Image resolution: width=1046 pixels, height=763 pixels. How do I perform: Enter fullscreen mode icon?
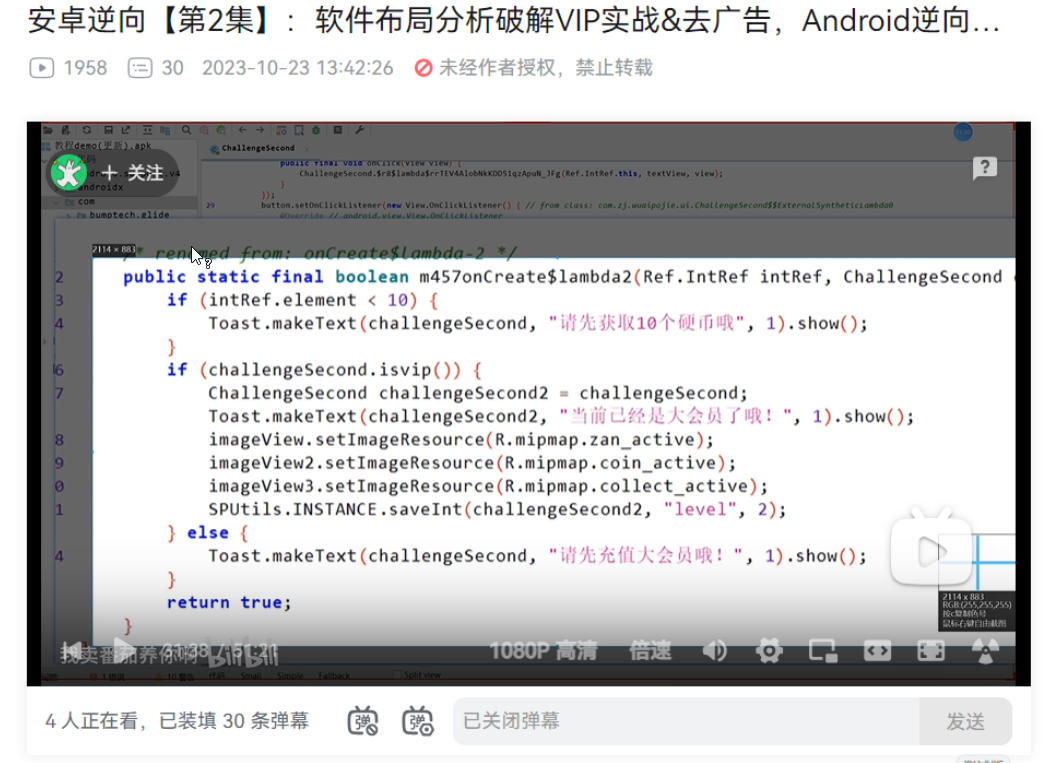[931, 650]
